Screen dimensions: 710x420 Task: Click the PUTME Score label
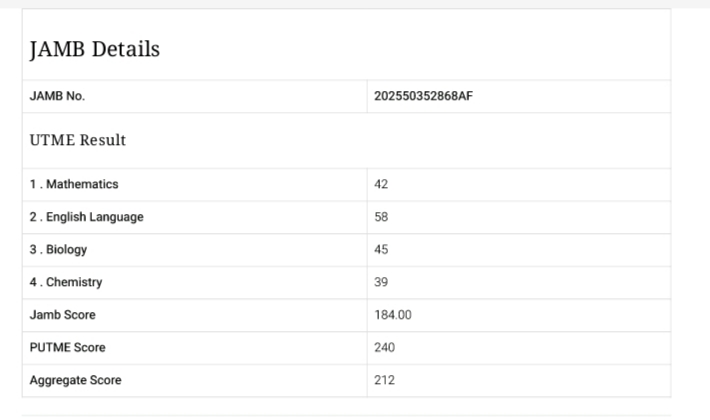(68, 348)
